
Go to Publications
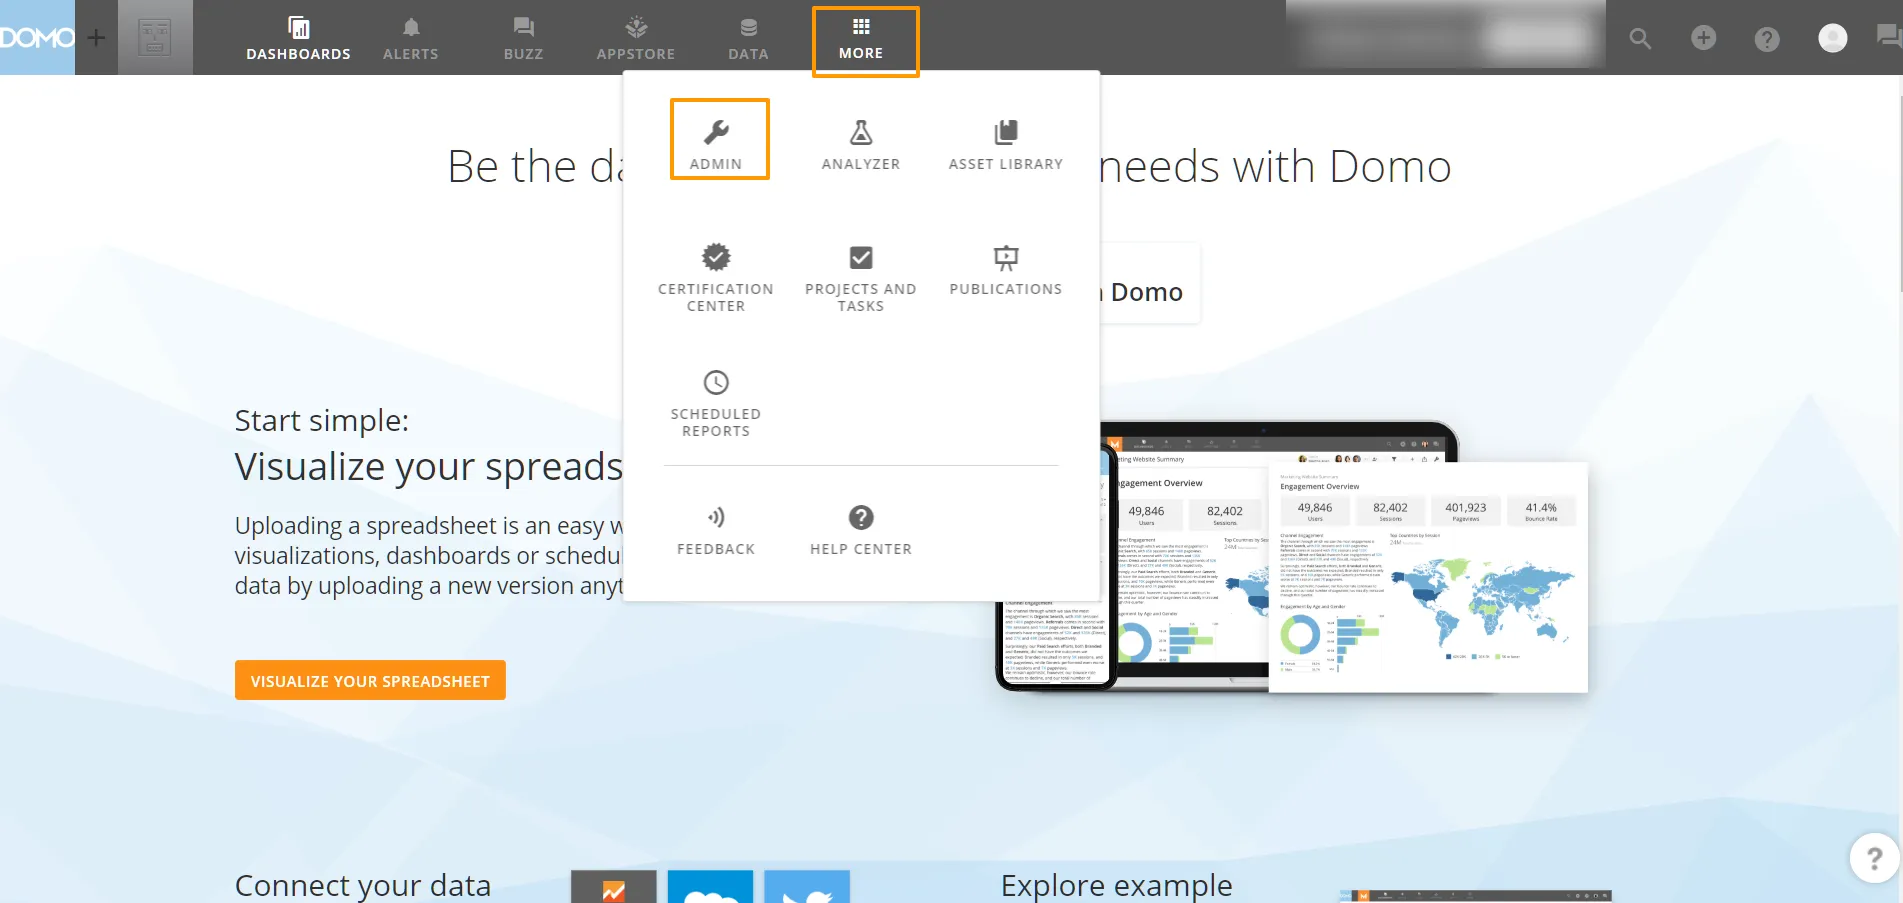[1006, 270]
